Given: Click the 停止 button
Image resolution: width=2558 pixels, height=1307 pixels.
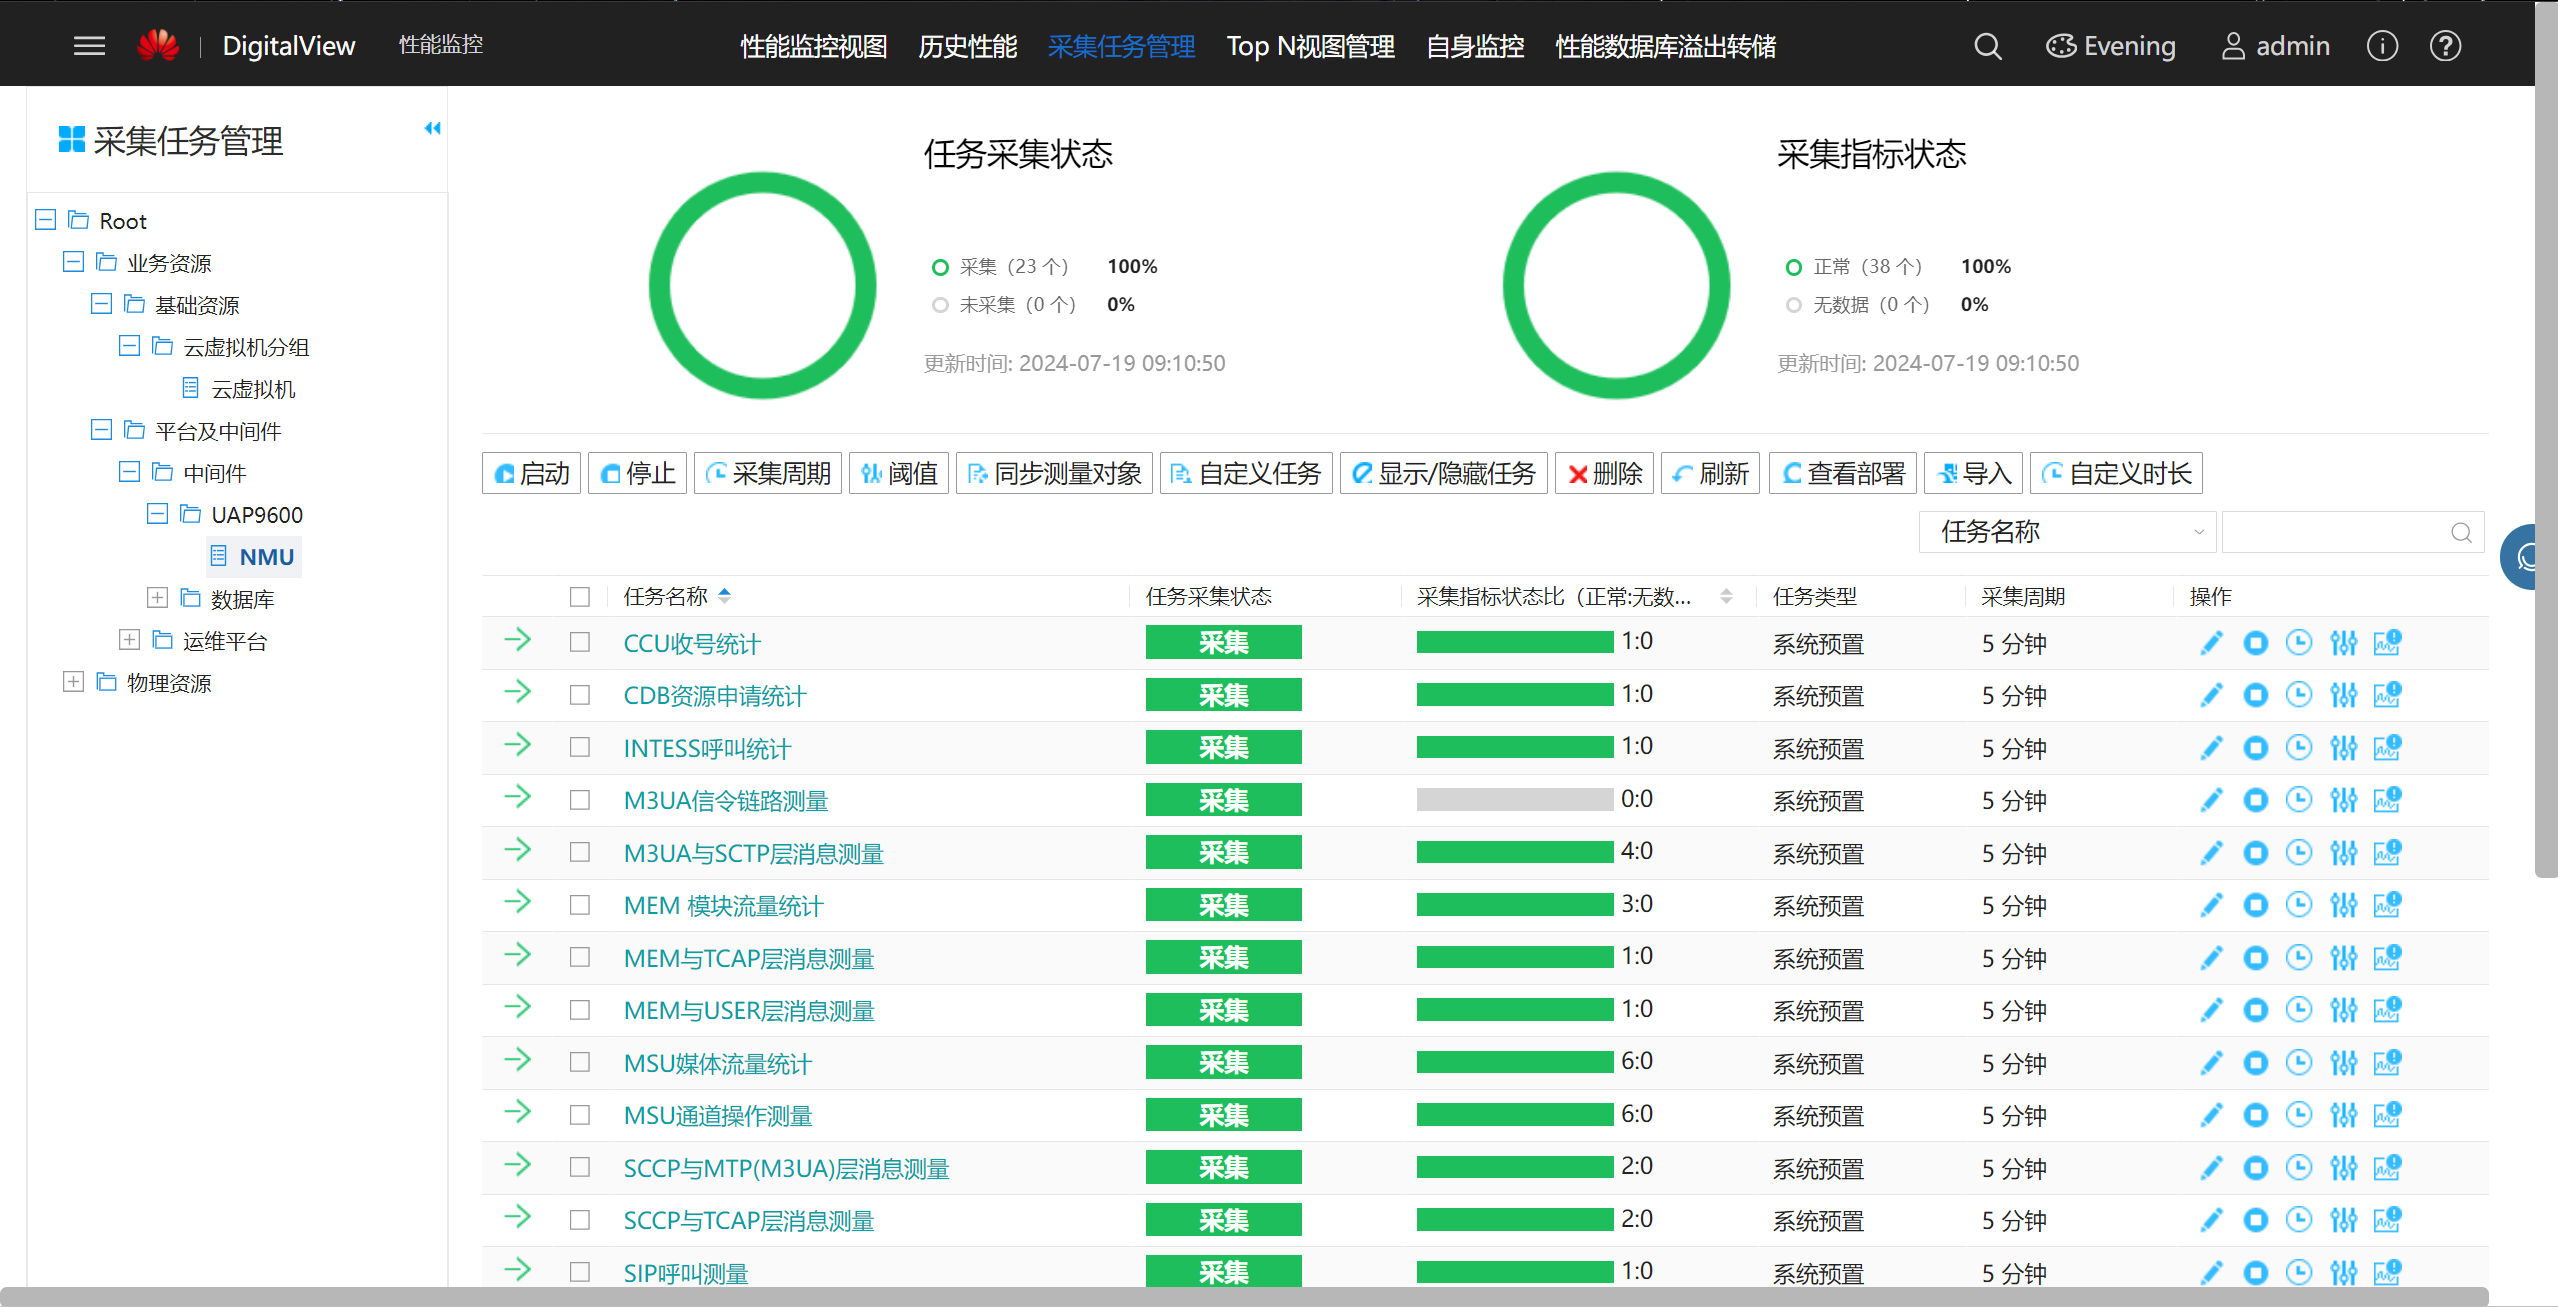Looking at the screenshot, I should pyautogui.click(x=638, y=473).
